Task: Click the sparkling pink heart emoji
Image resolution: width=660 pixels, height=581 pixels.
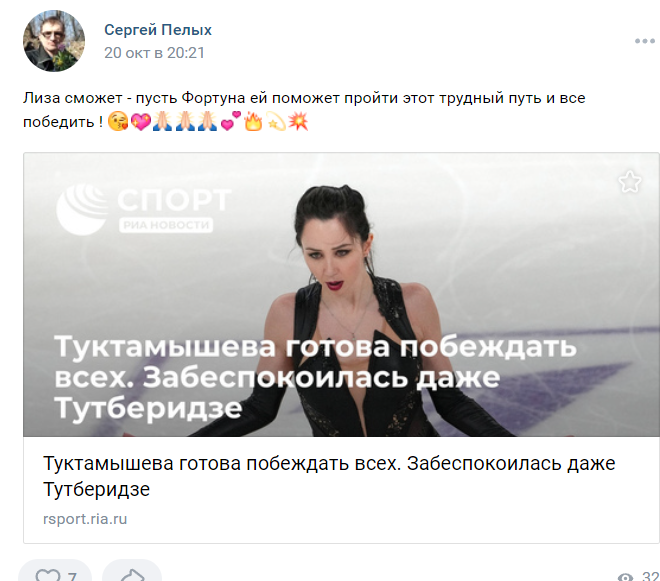Action: pos(141,121)
